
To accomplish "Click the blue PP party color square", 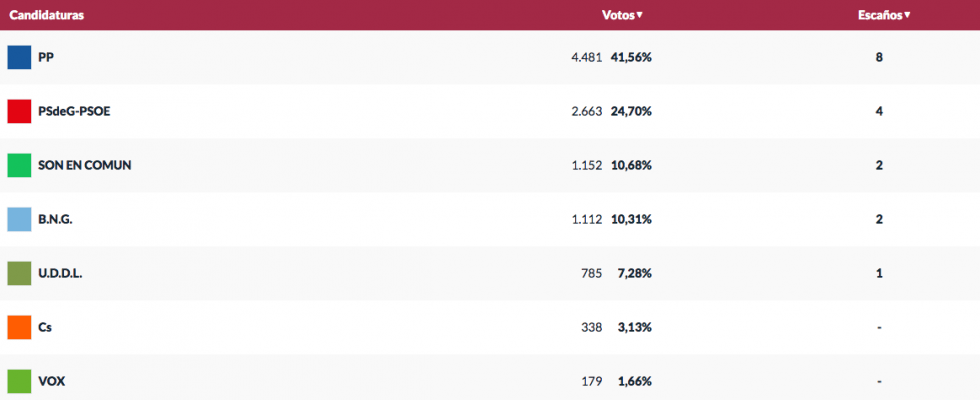I will pyautogui.click(x=20, y=57).
